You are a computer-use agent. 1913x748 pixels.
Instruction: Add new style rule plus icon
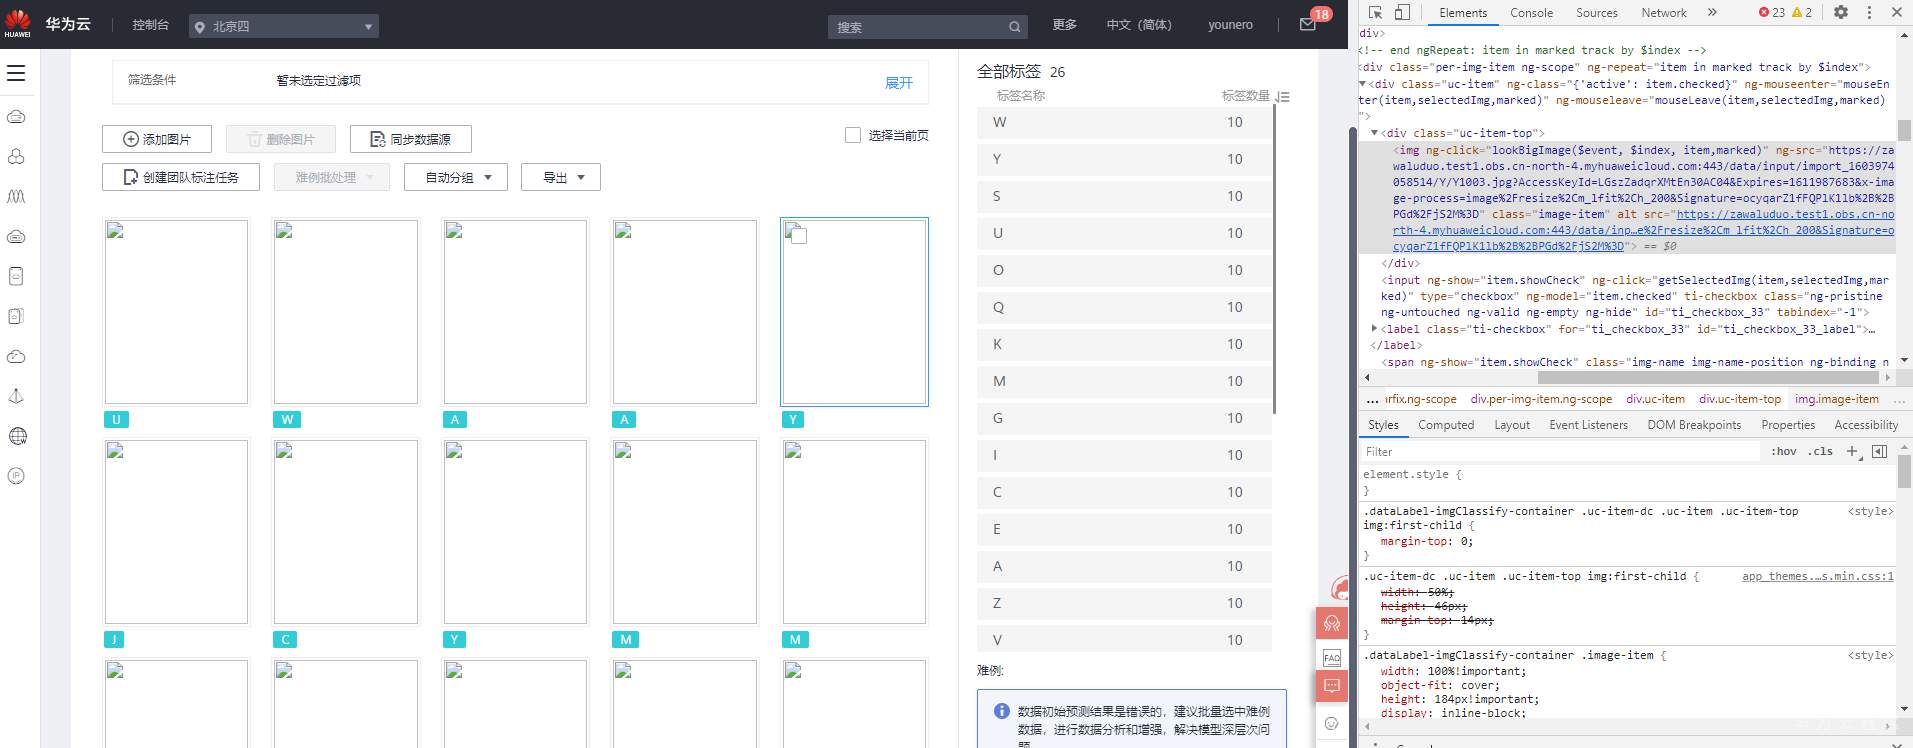1852,452
